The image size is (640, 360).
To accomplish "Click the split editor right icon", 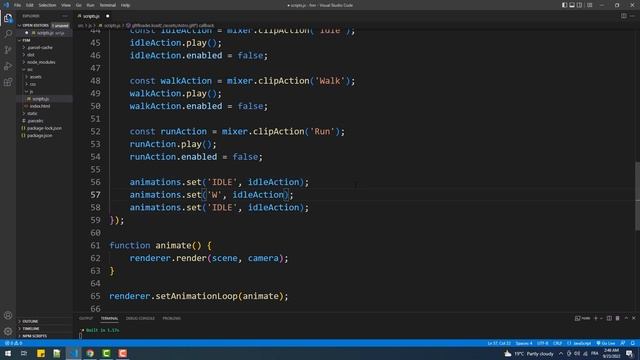I will tap(624, 16).
